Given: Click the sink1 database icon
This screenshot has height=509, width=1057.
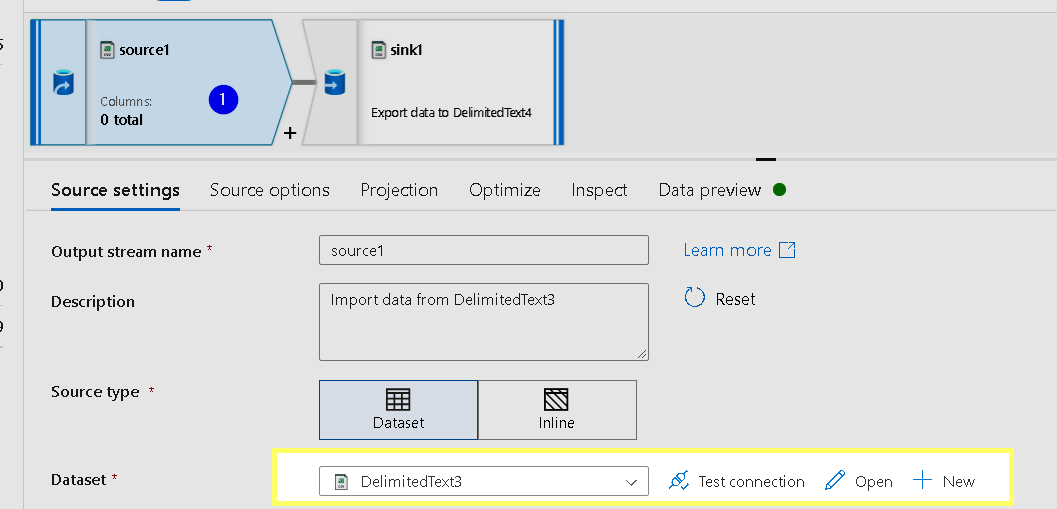Looking at the screenshot, I should 334,82.
